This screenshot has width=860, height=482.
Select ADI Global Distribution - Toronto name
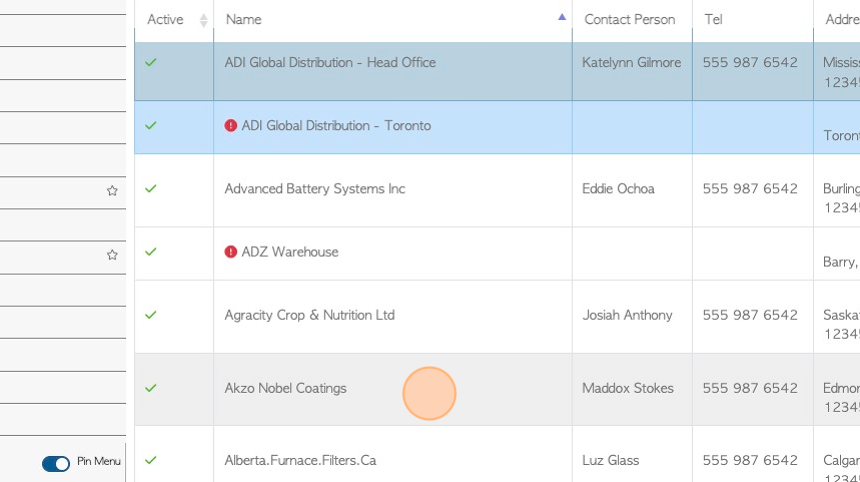336,126
